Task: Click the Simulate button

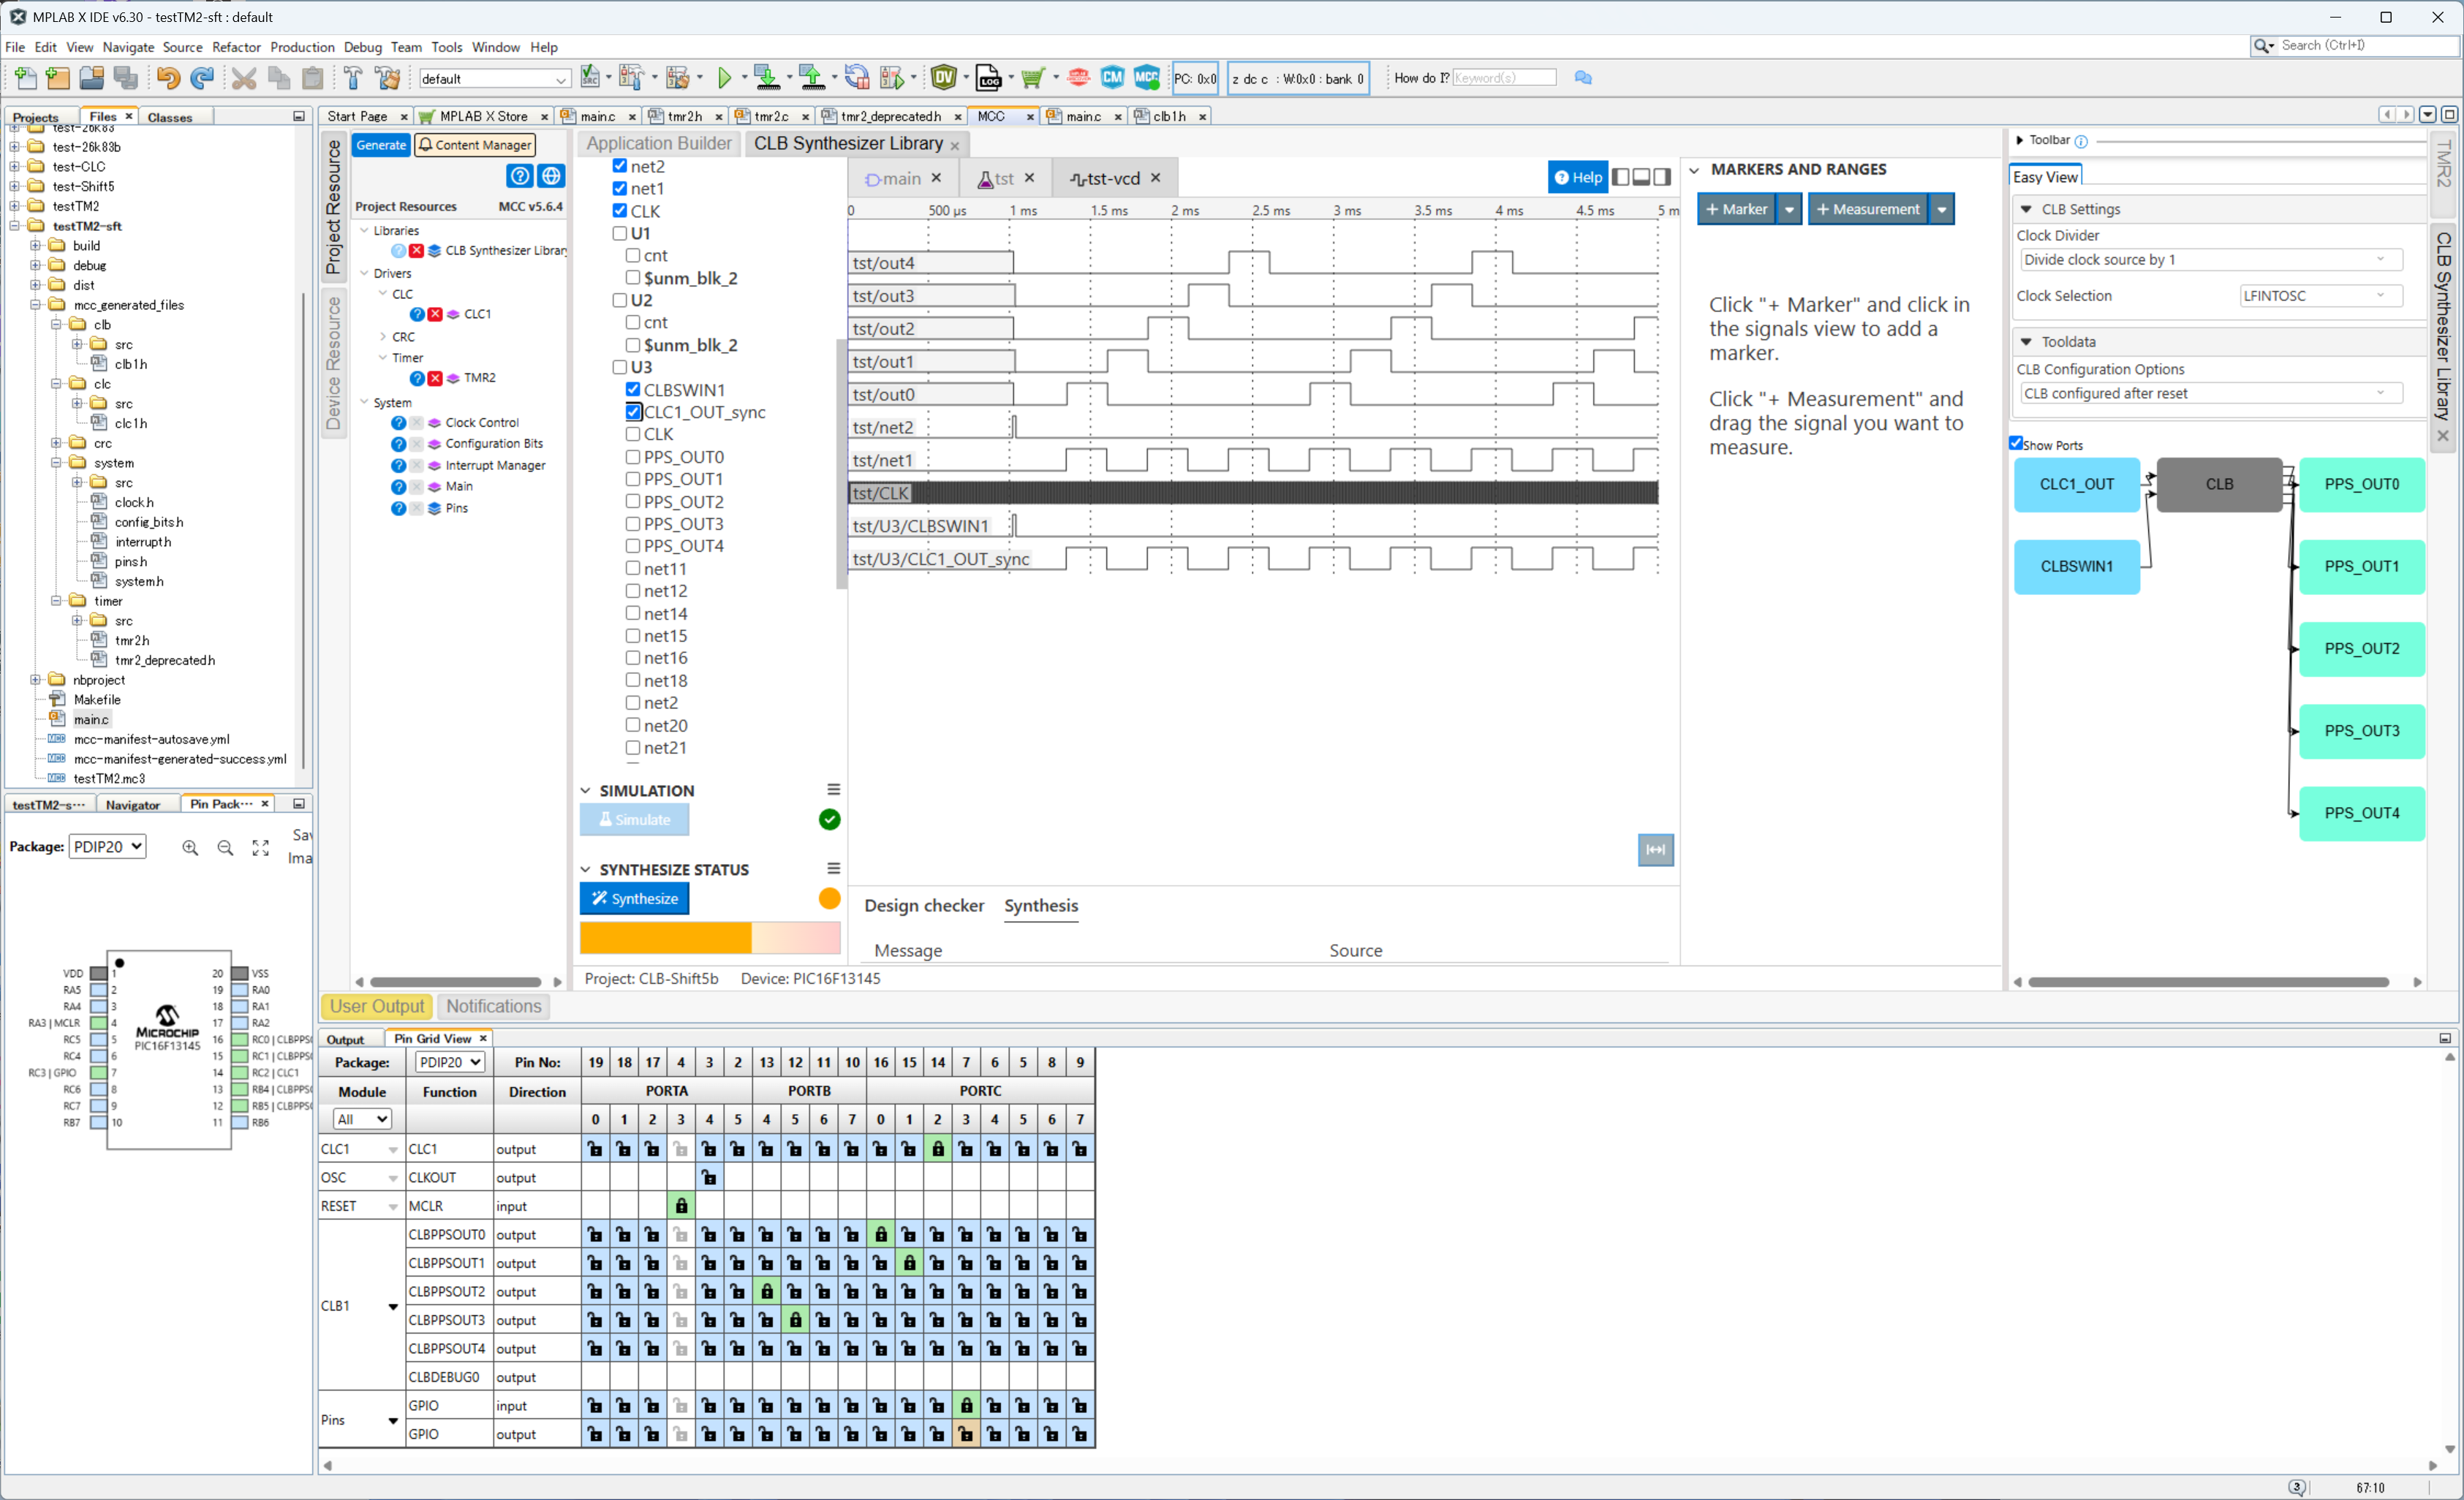Action: 634,820
